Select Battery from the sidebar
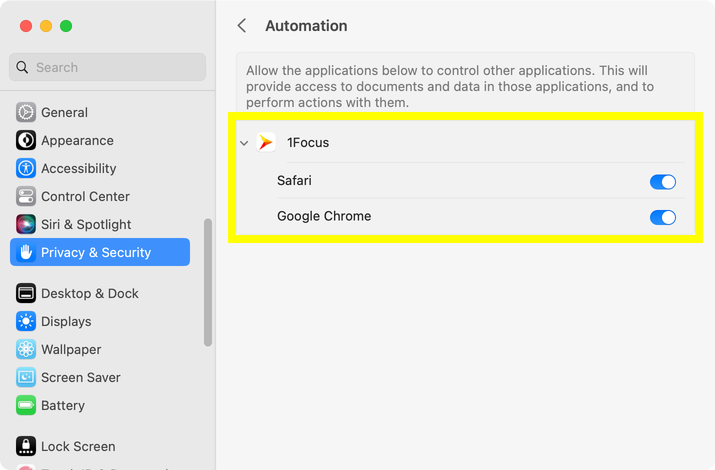715x470 pixels. pos(62,406)
